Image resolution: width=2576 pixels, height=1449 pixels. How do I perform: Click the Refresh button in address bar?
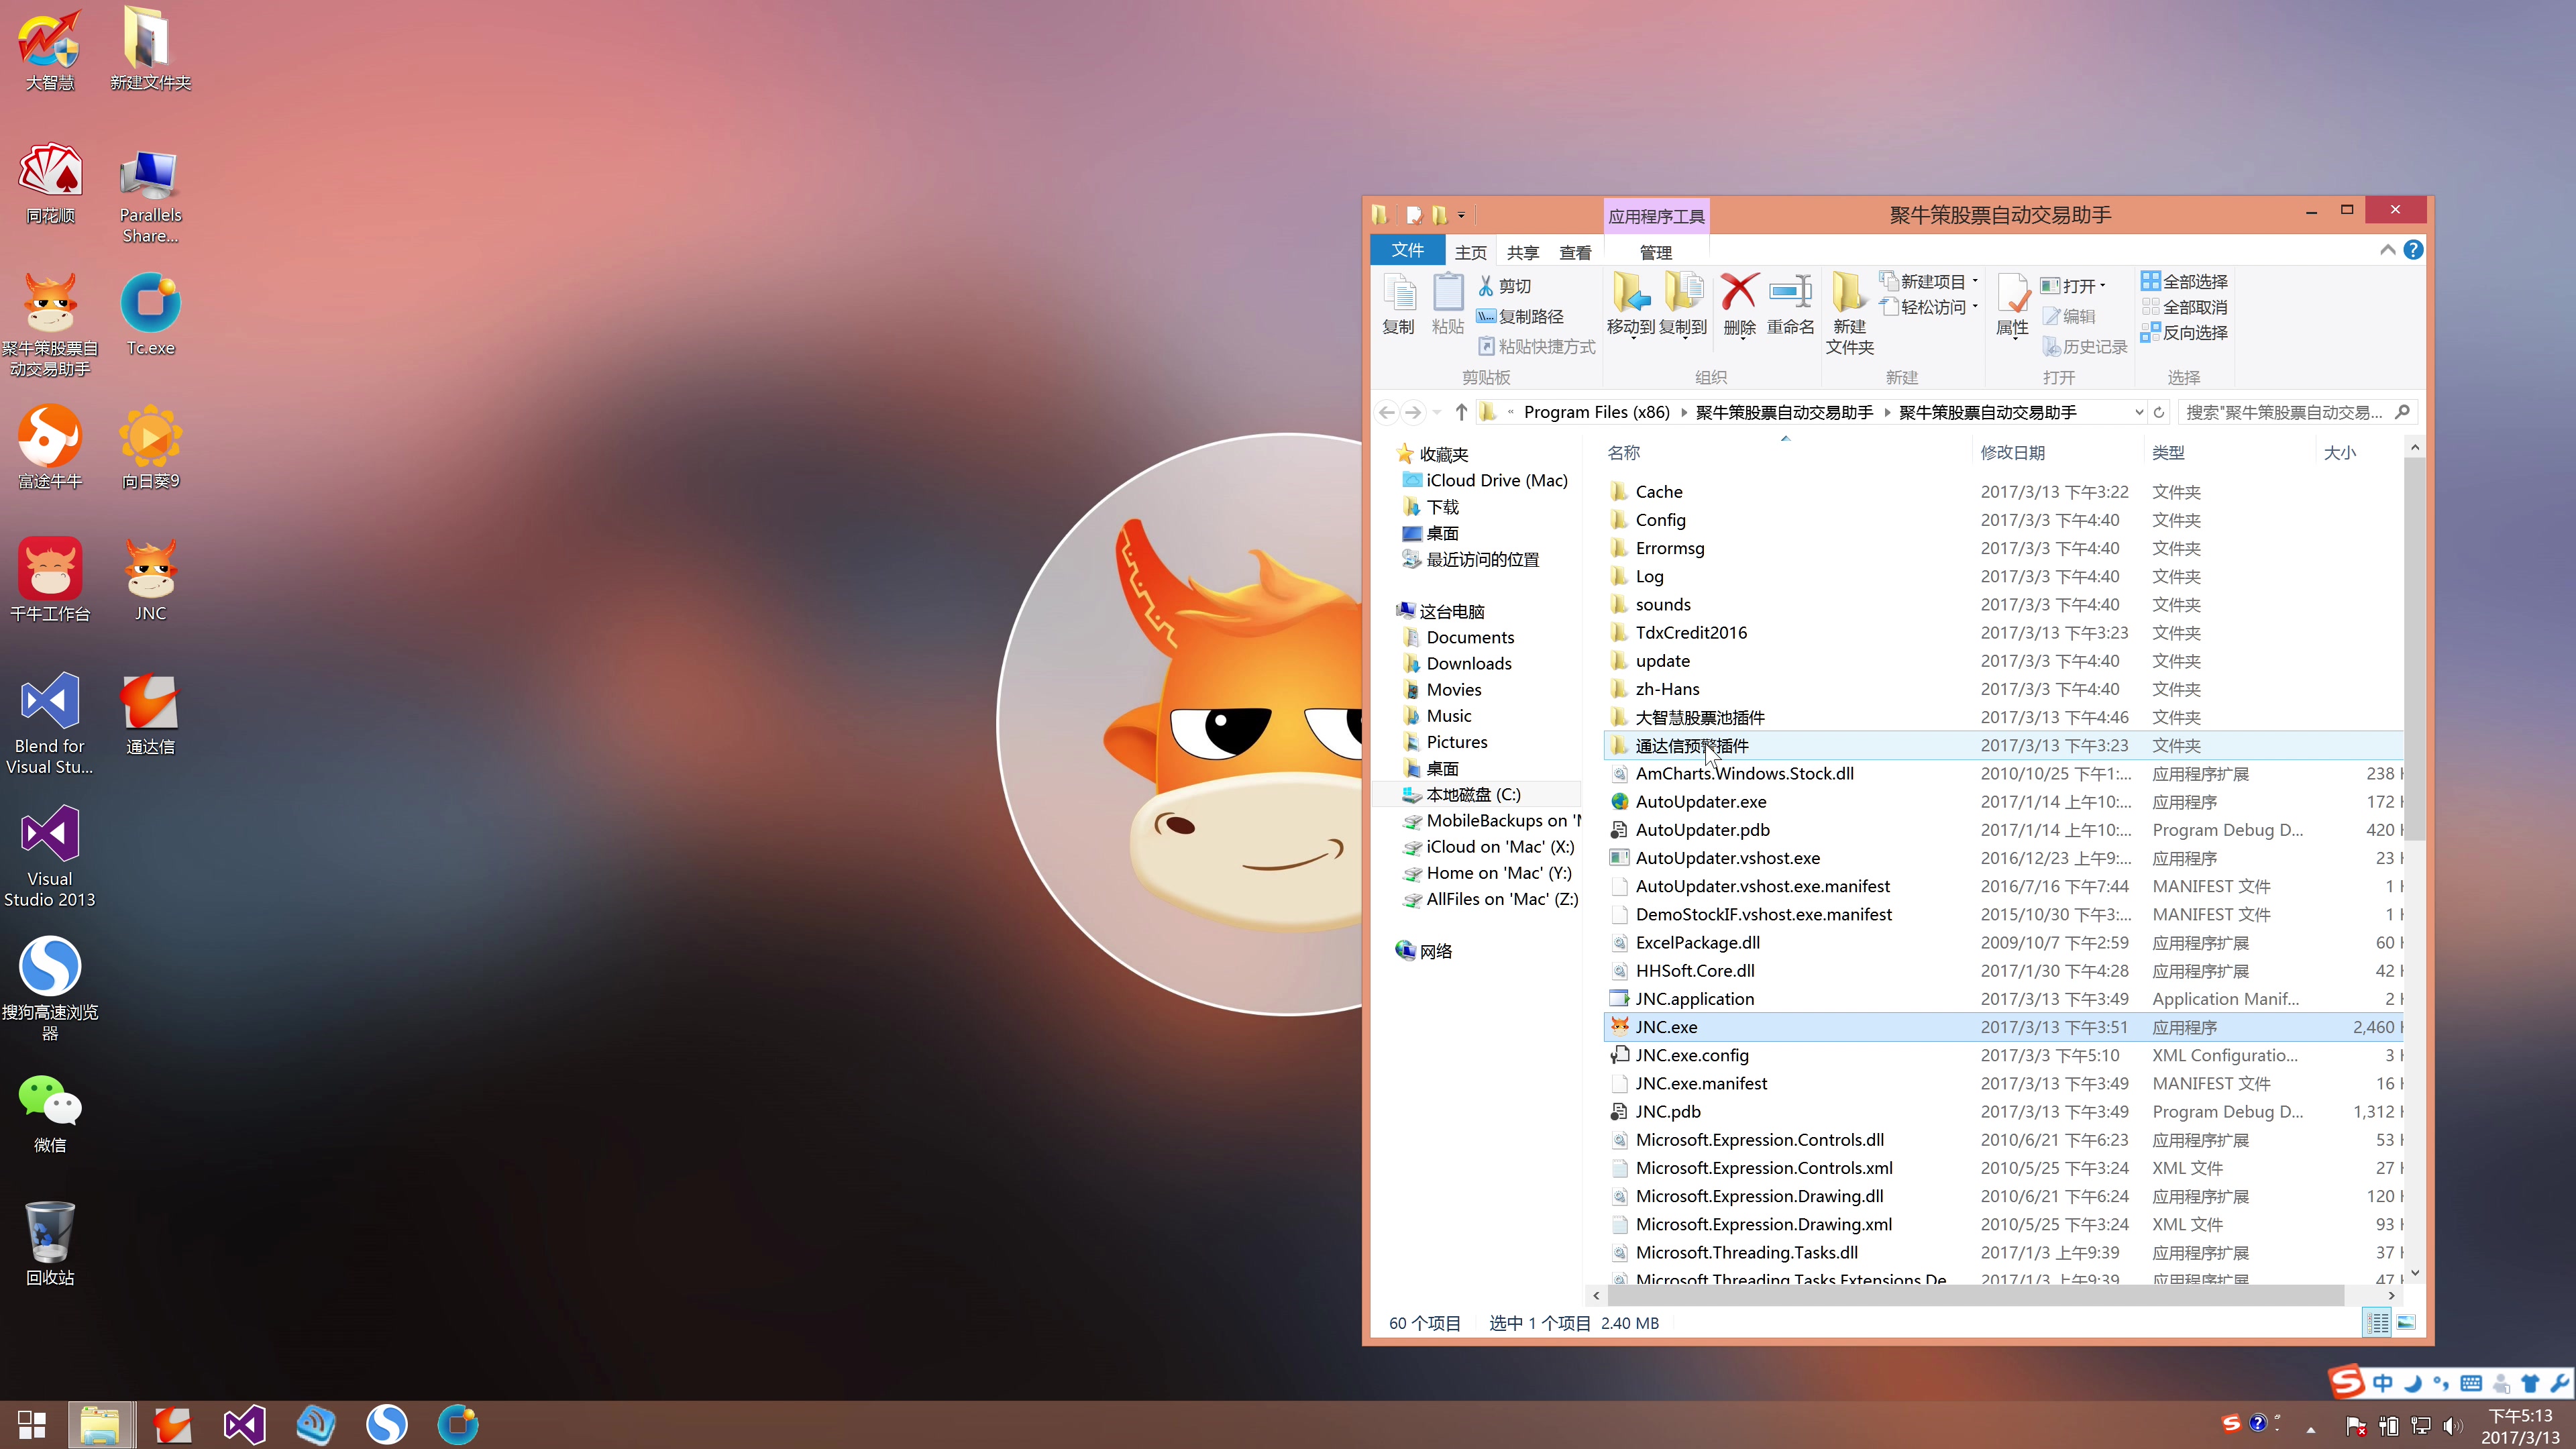click(2159, 412)
